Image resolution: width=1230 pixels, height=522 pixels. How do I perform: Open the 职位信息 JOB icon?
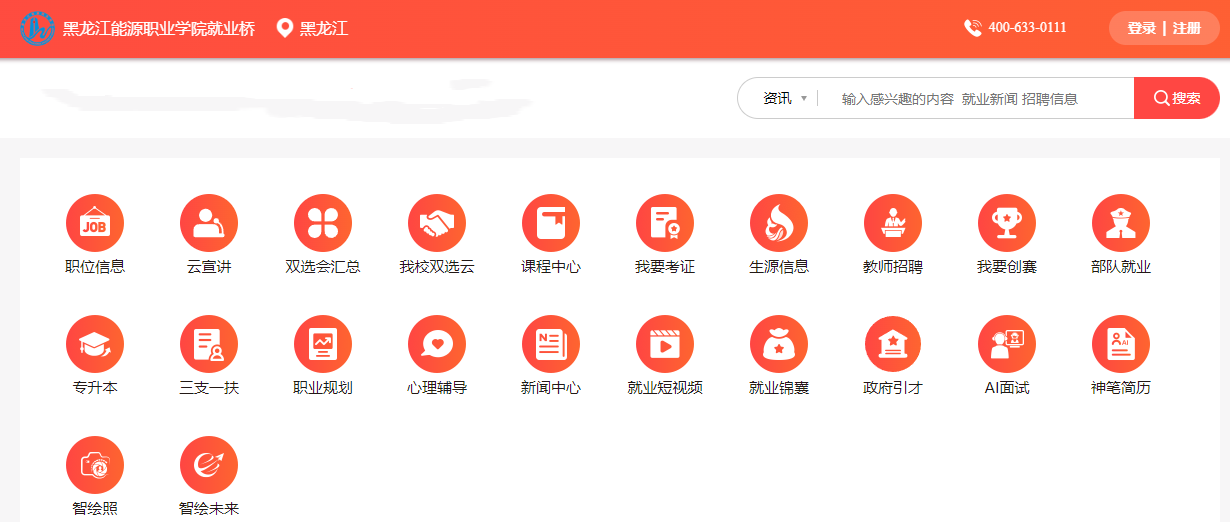(x=94, y=224)
